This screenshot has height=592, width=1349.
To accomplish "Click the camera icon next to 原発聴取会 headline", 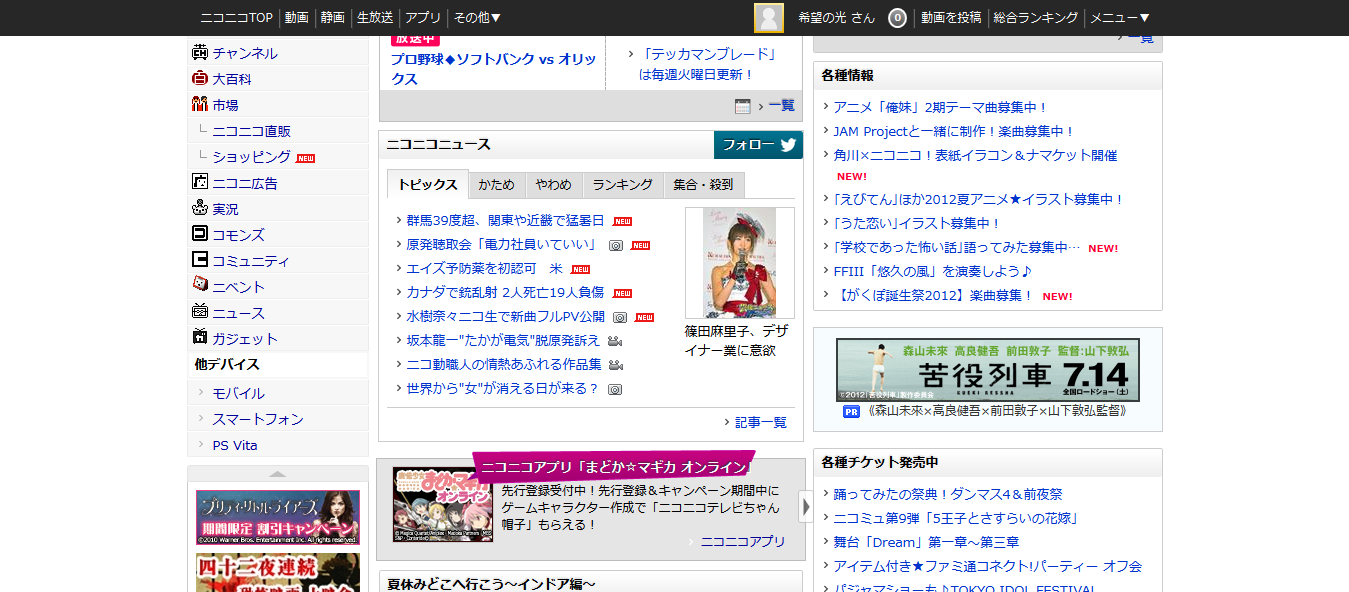I will (x=616, y=245).
